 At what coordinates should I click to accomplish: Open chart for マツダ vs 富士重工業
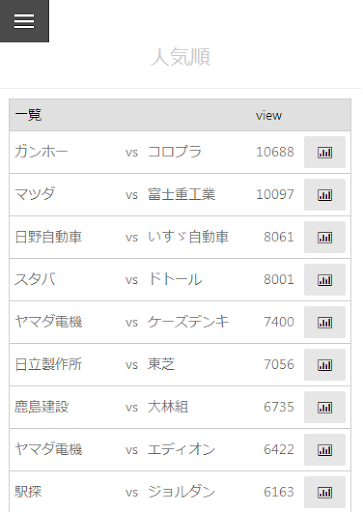(324, 195)
